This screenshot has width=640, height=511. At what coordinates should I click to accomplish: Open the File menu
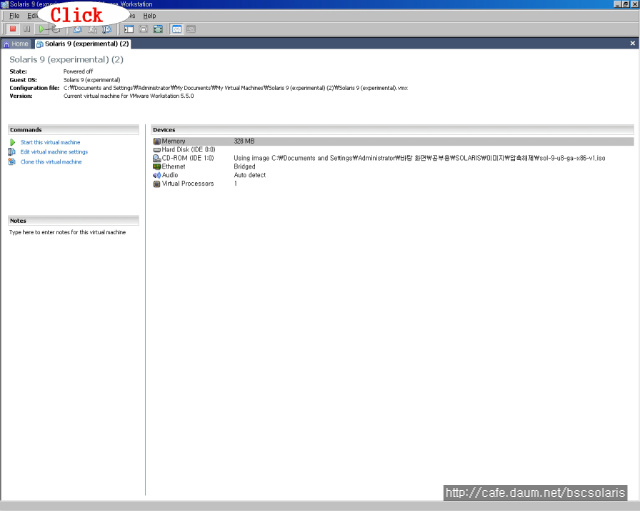(x=14, y=16)
